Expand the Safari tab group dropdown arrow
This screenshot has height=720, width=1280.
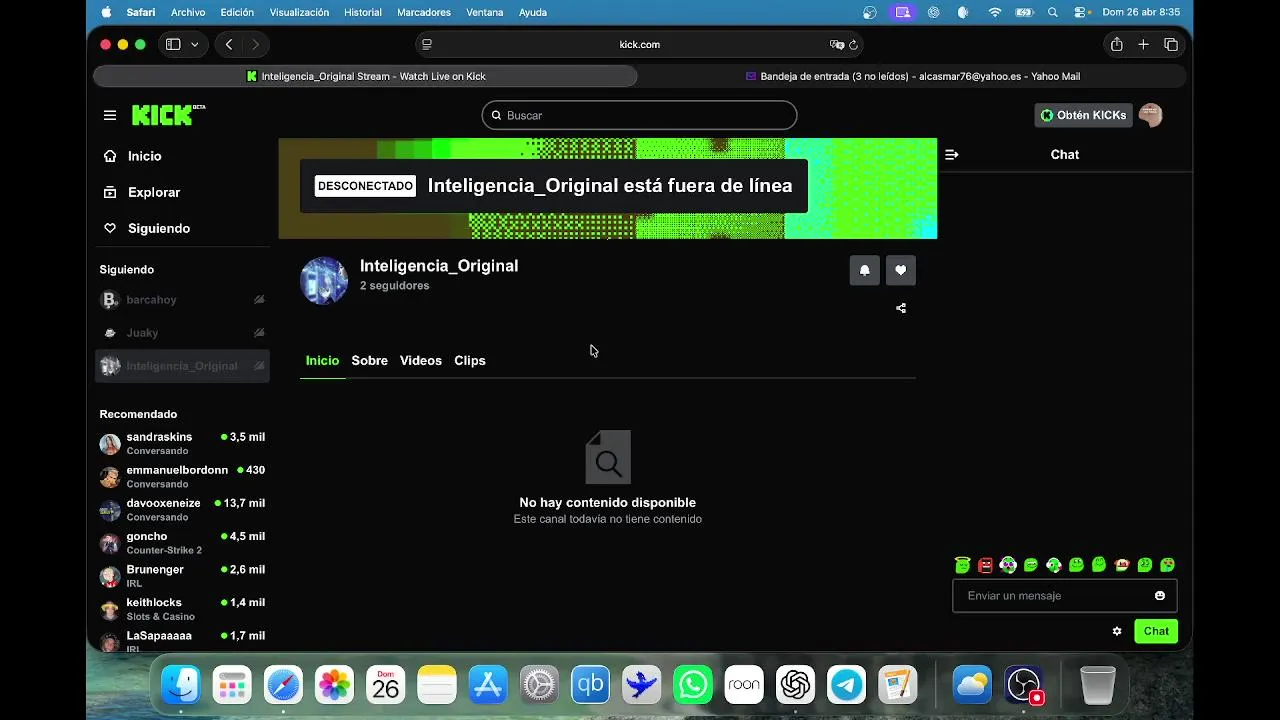[x=194, y=45]
